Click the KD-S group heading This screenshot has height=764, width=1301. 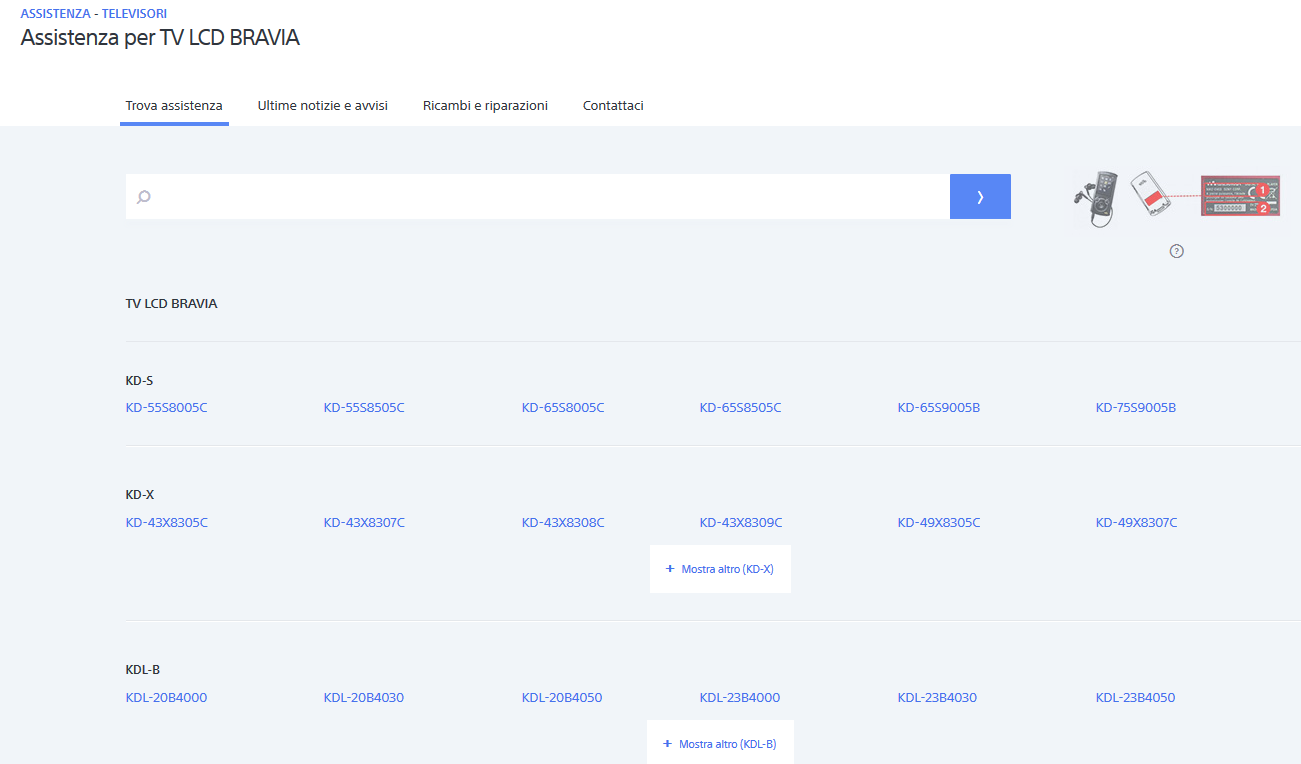pos(139,381)
